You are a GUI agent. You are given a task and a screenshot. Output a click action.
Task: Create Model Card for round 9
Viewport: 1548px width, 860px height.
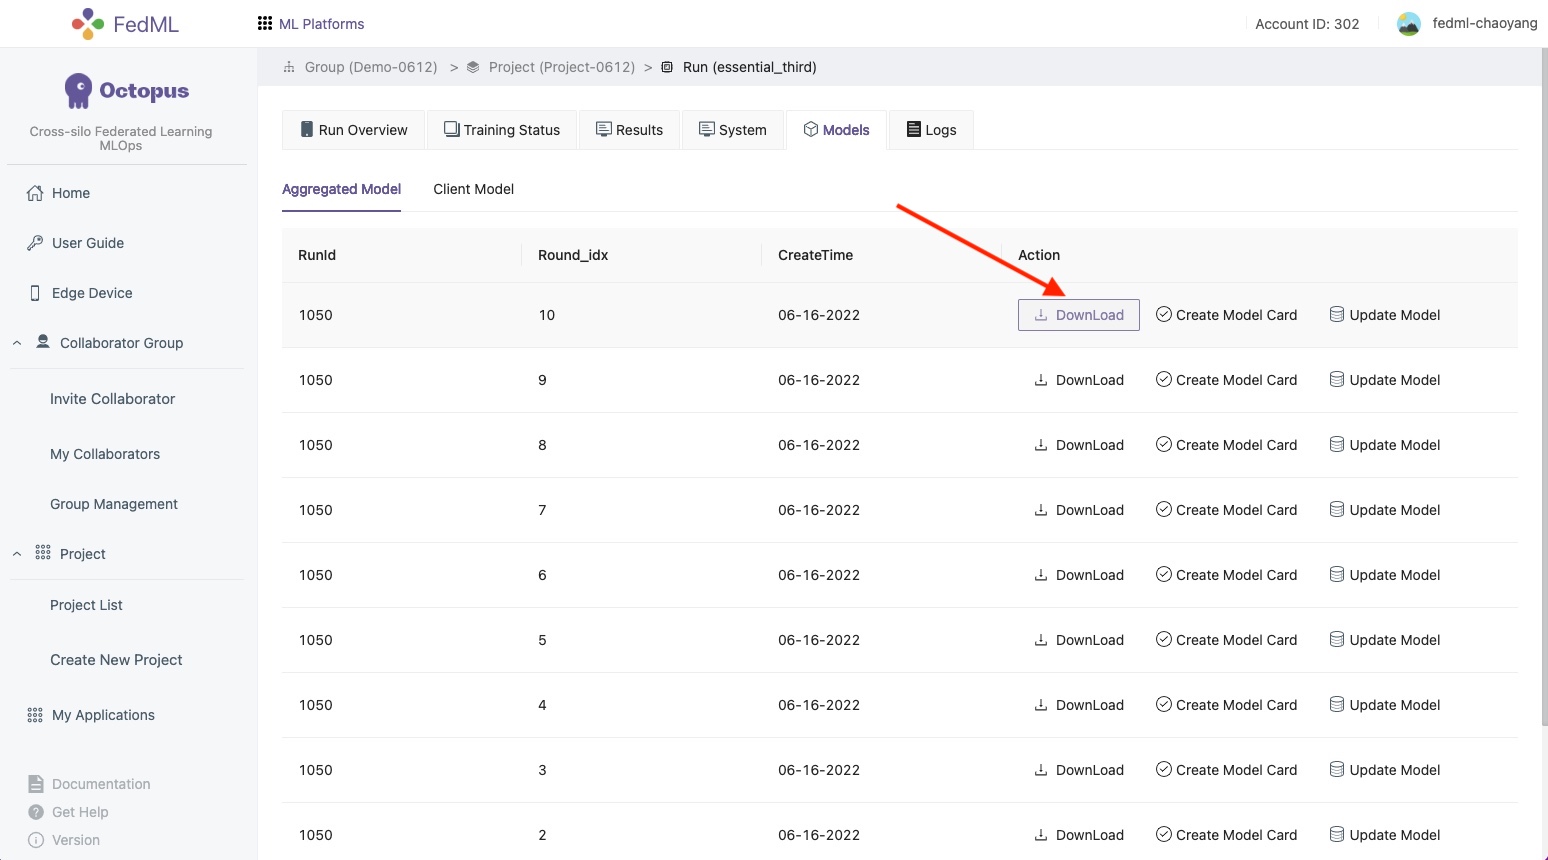coord(1226,380)
